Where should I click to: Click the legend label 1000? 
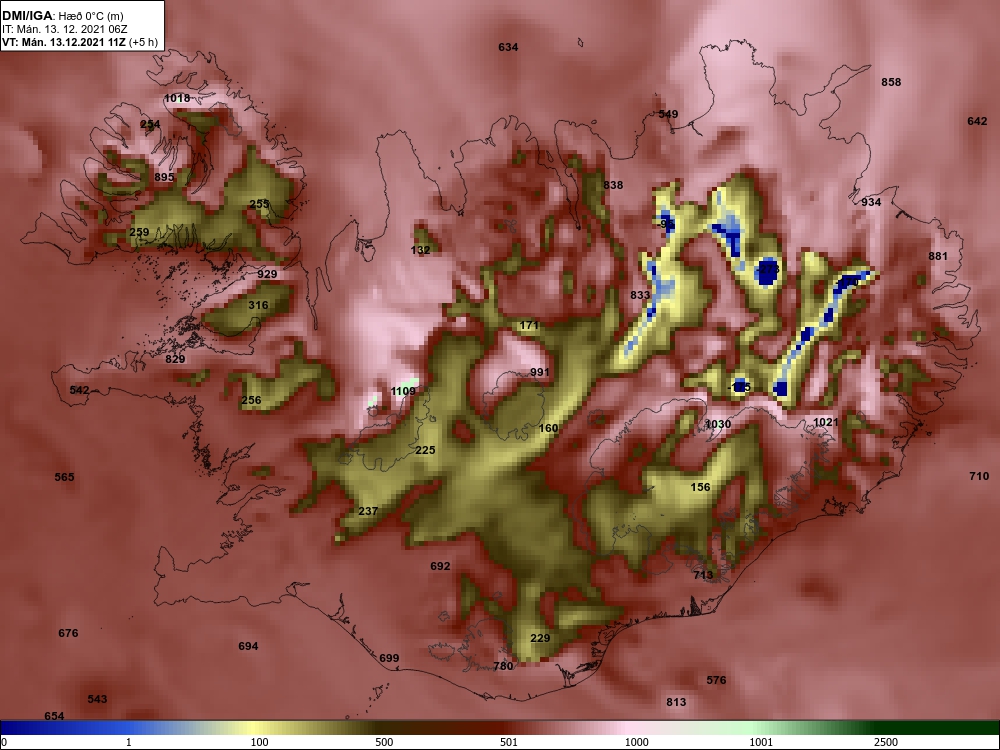pos(636,742)
